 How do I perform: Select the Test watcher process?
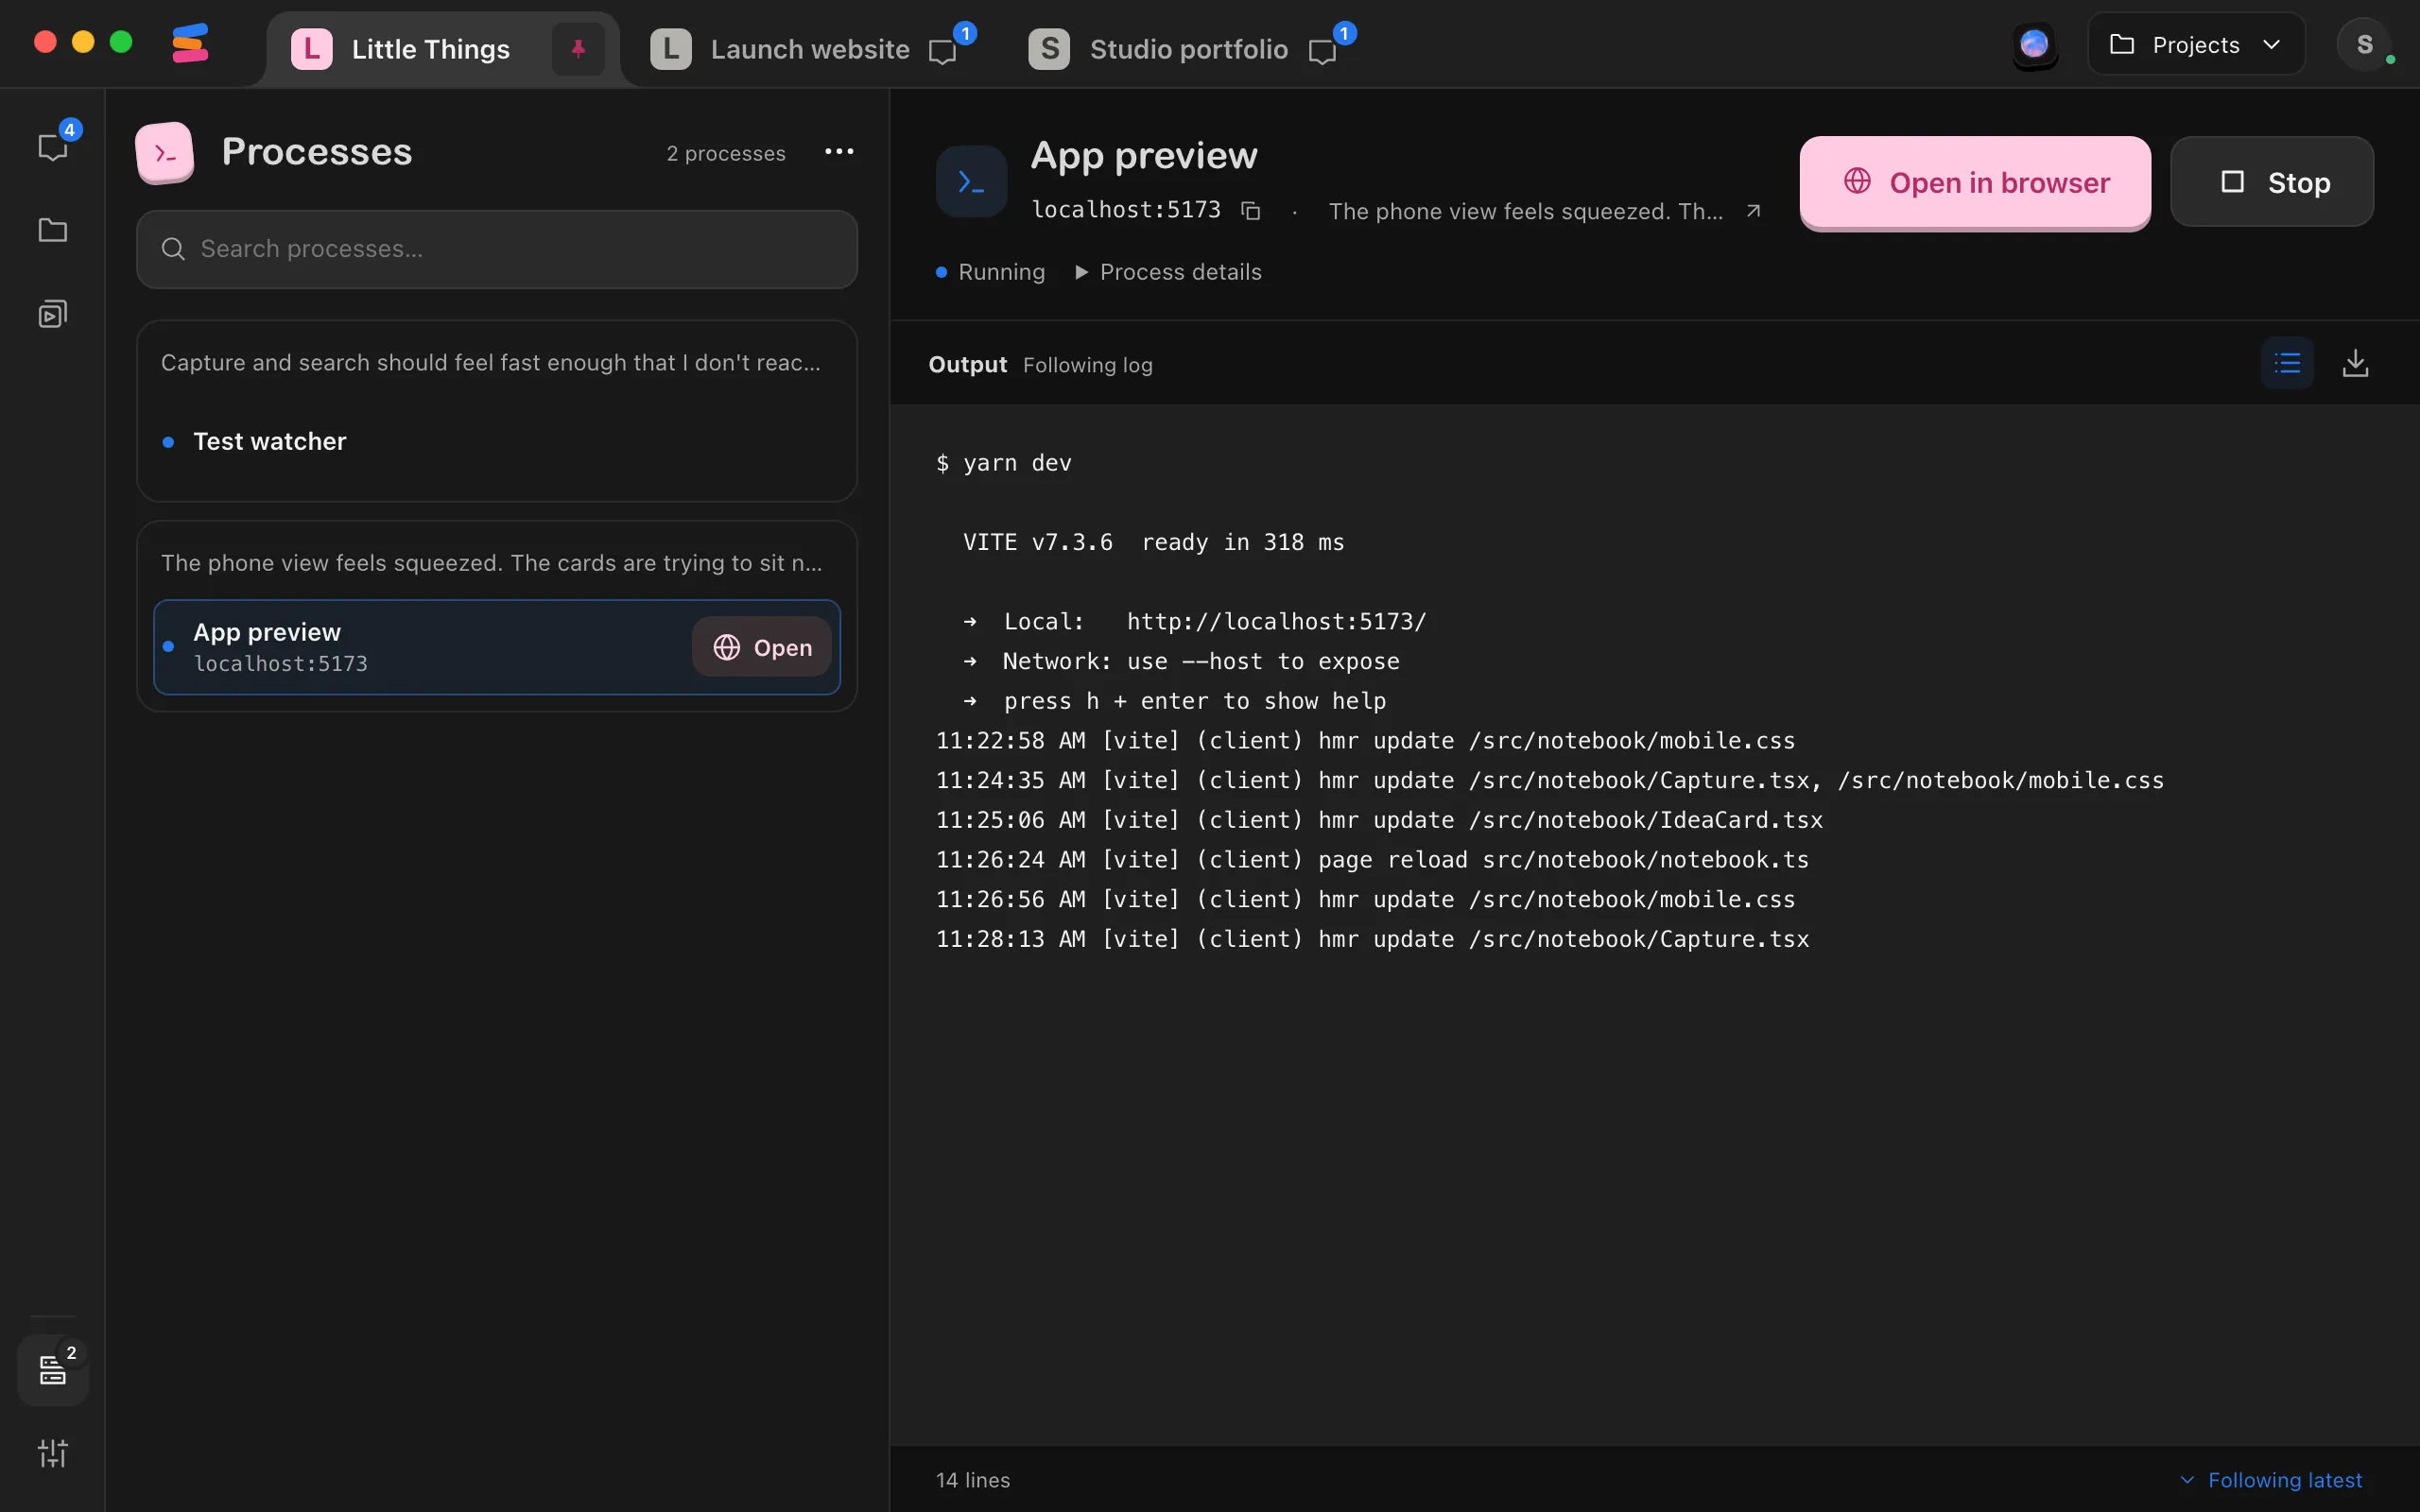pos(497,441)
